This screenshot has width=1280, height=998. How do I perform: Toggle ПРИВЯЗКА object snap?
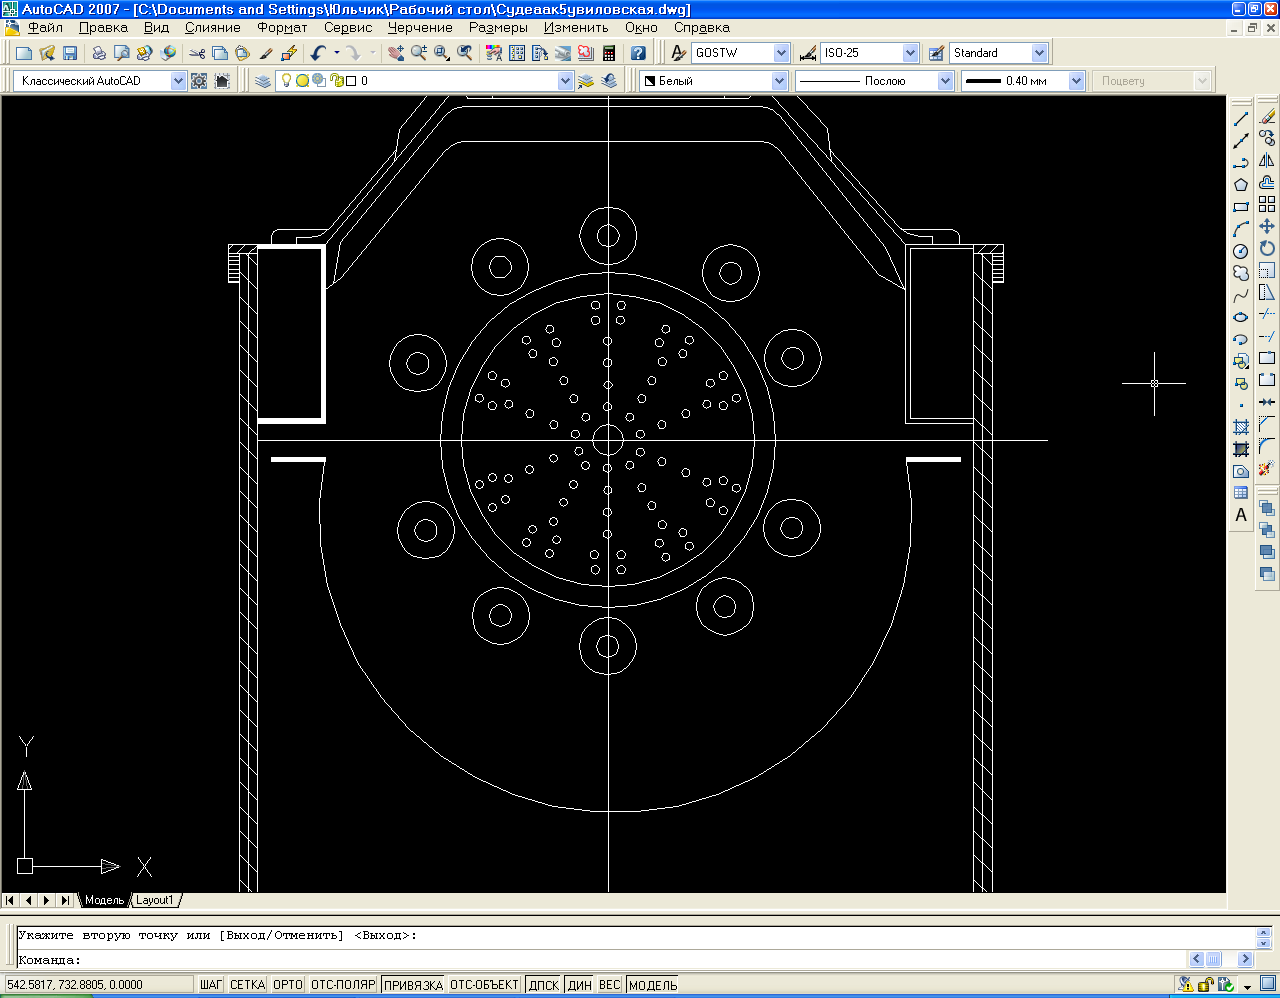point(413,985)
